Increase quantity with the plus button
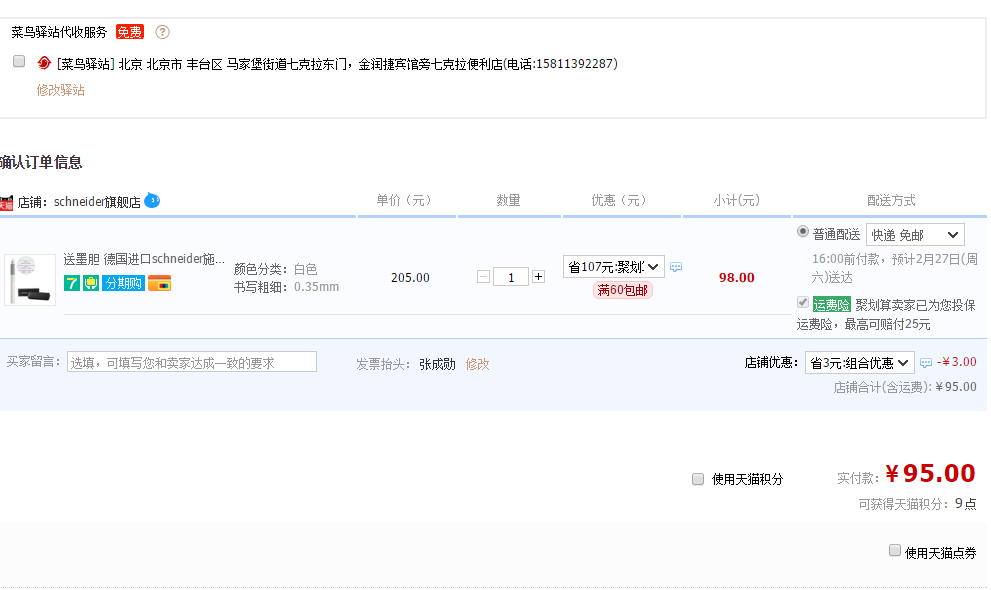 coord(538,277)
